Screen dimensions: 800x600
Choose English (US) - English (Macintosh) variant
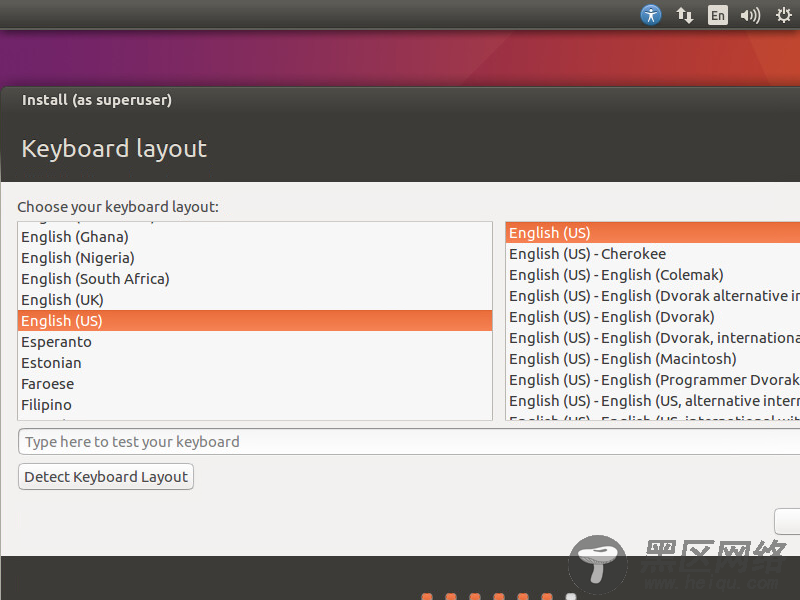[653, 359]
